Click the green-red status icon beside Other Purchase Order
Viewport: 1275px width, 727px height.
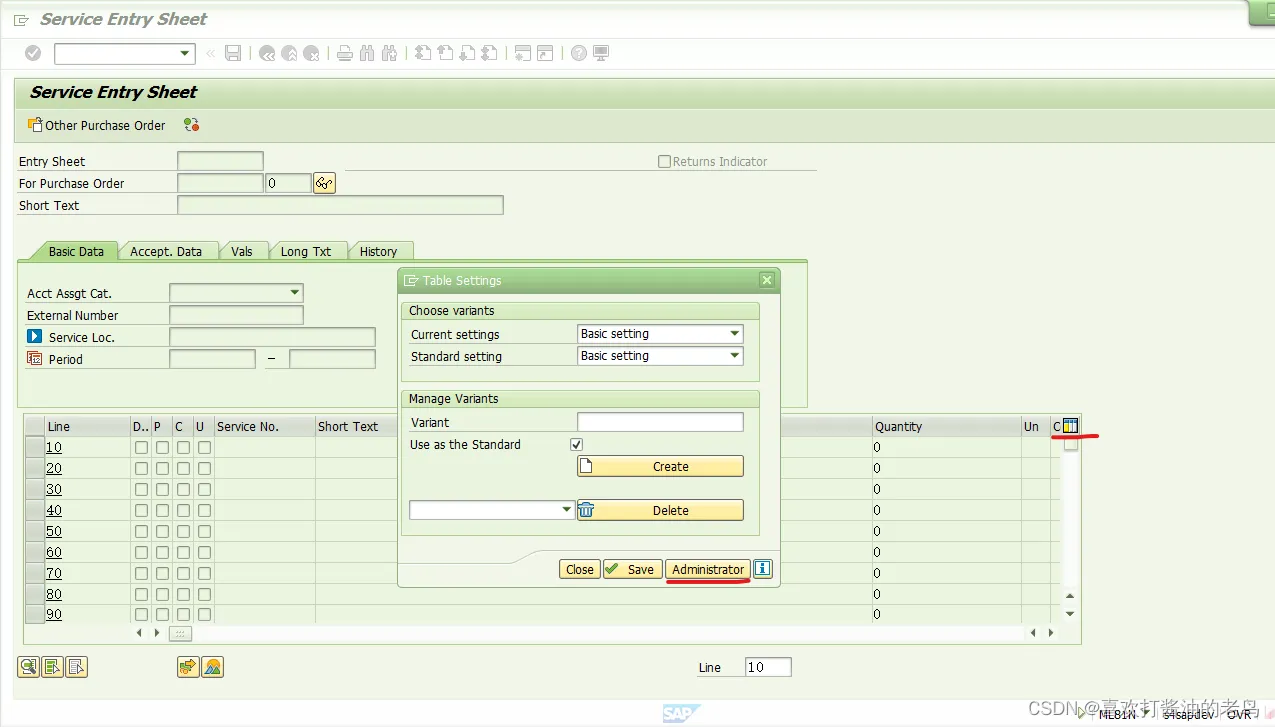point(191,125)
